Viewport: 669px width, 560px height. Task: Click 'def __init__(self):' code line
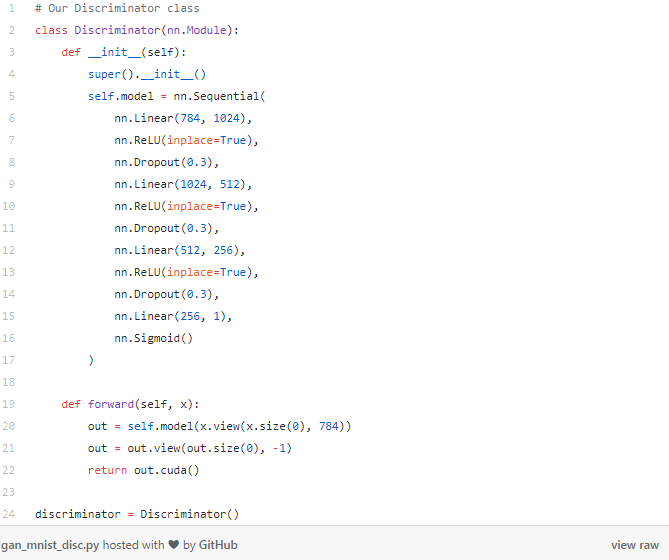coord(124,52)
